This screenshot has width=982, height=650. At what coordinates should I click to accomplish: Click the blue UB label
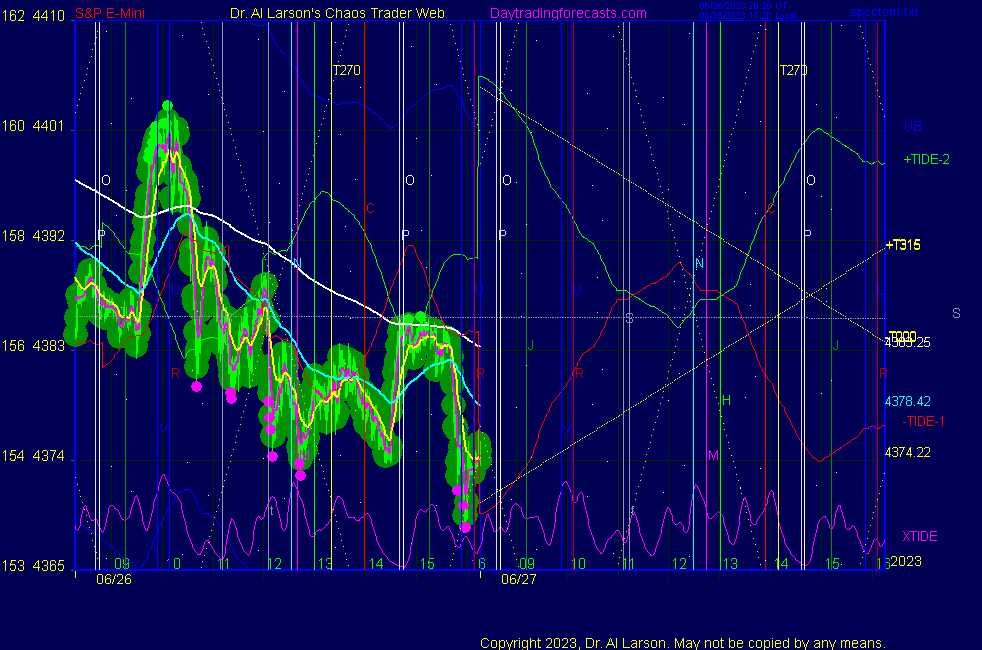tap(912, 127)
